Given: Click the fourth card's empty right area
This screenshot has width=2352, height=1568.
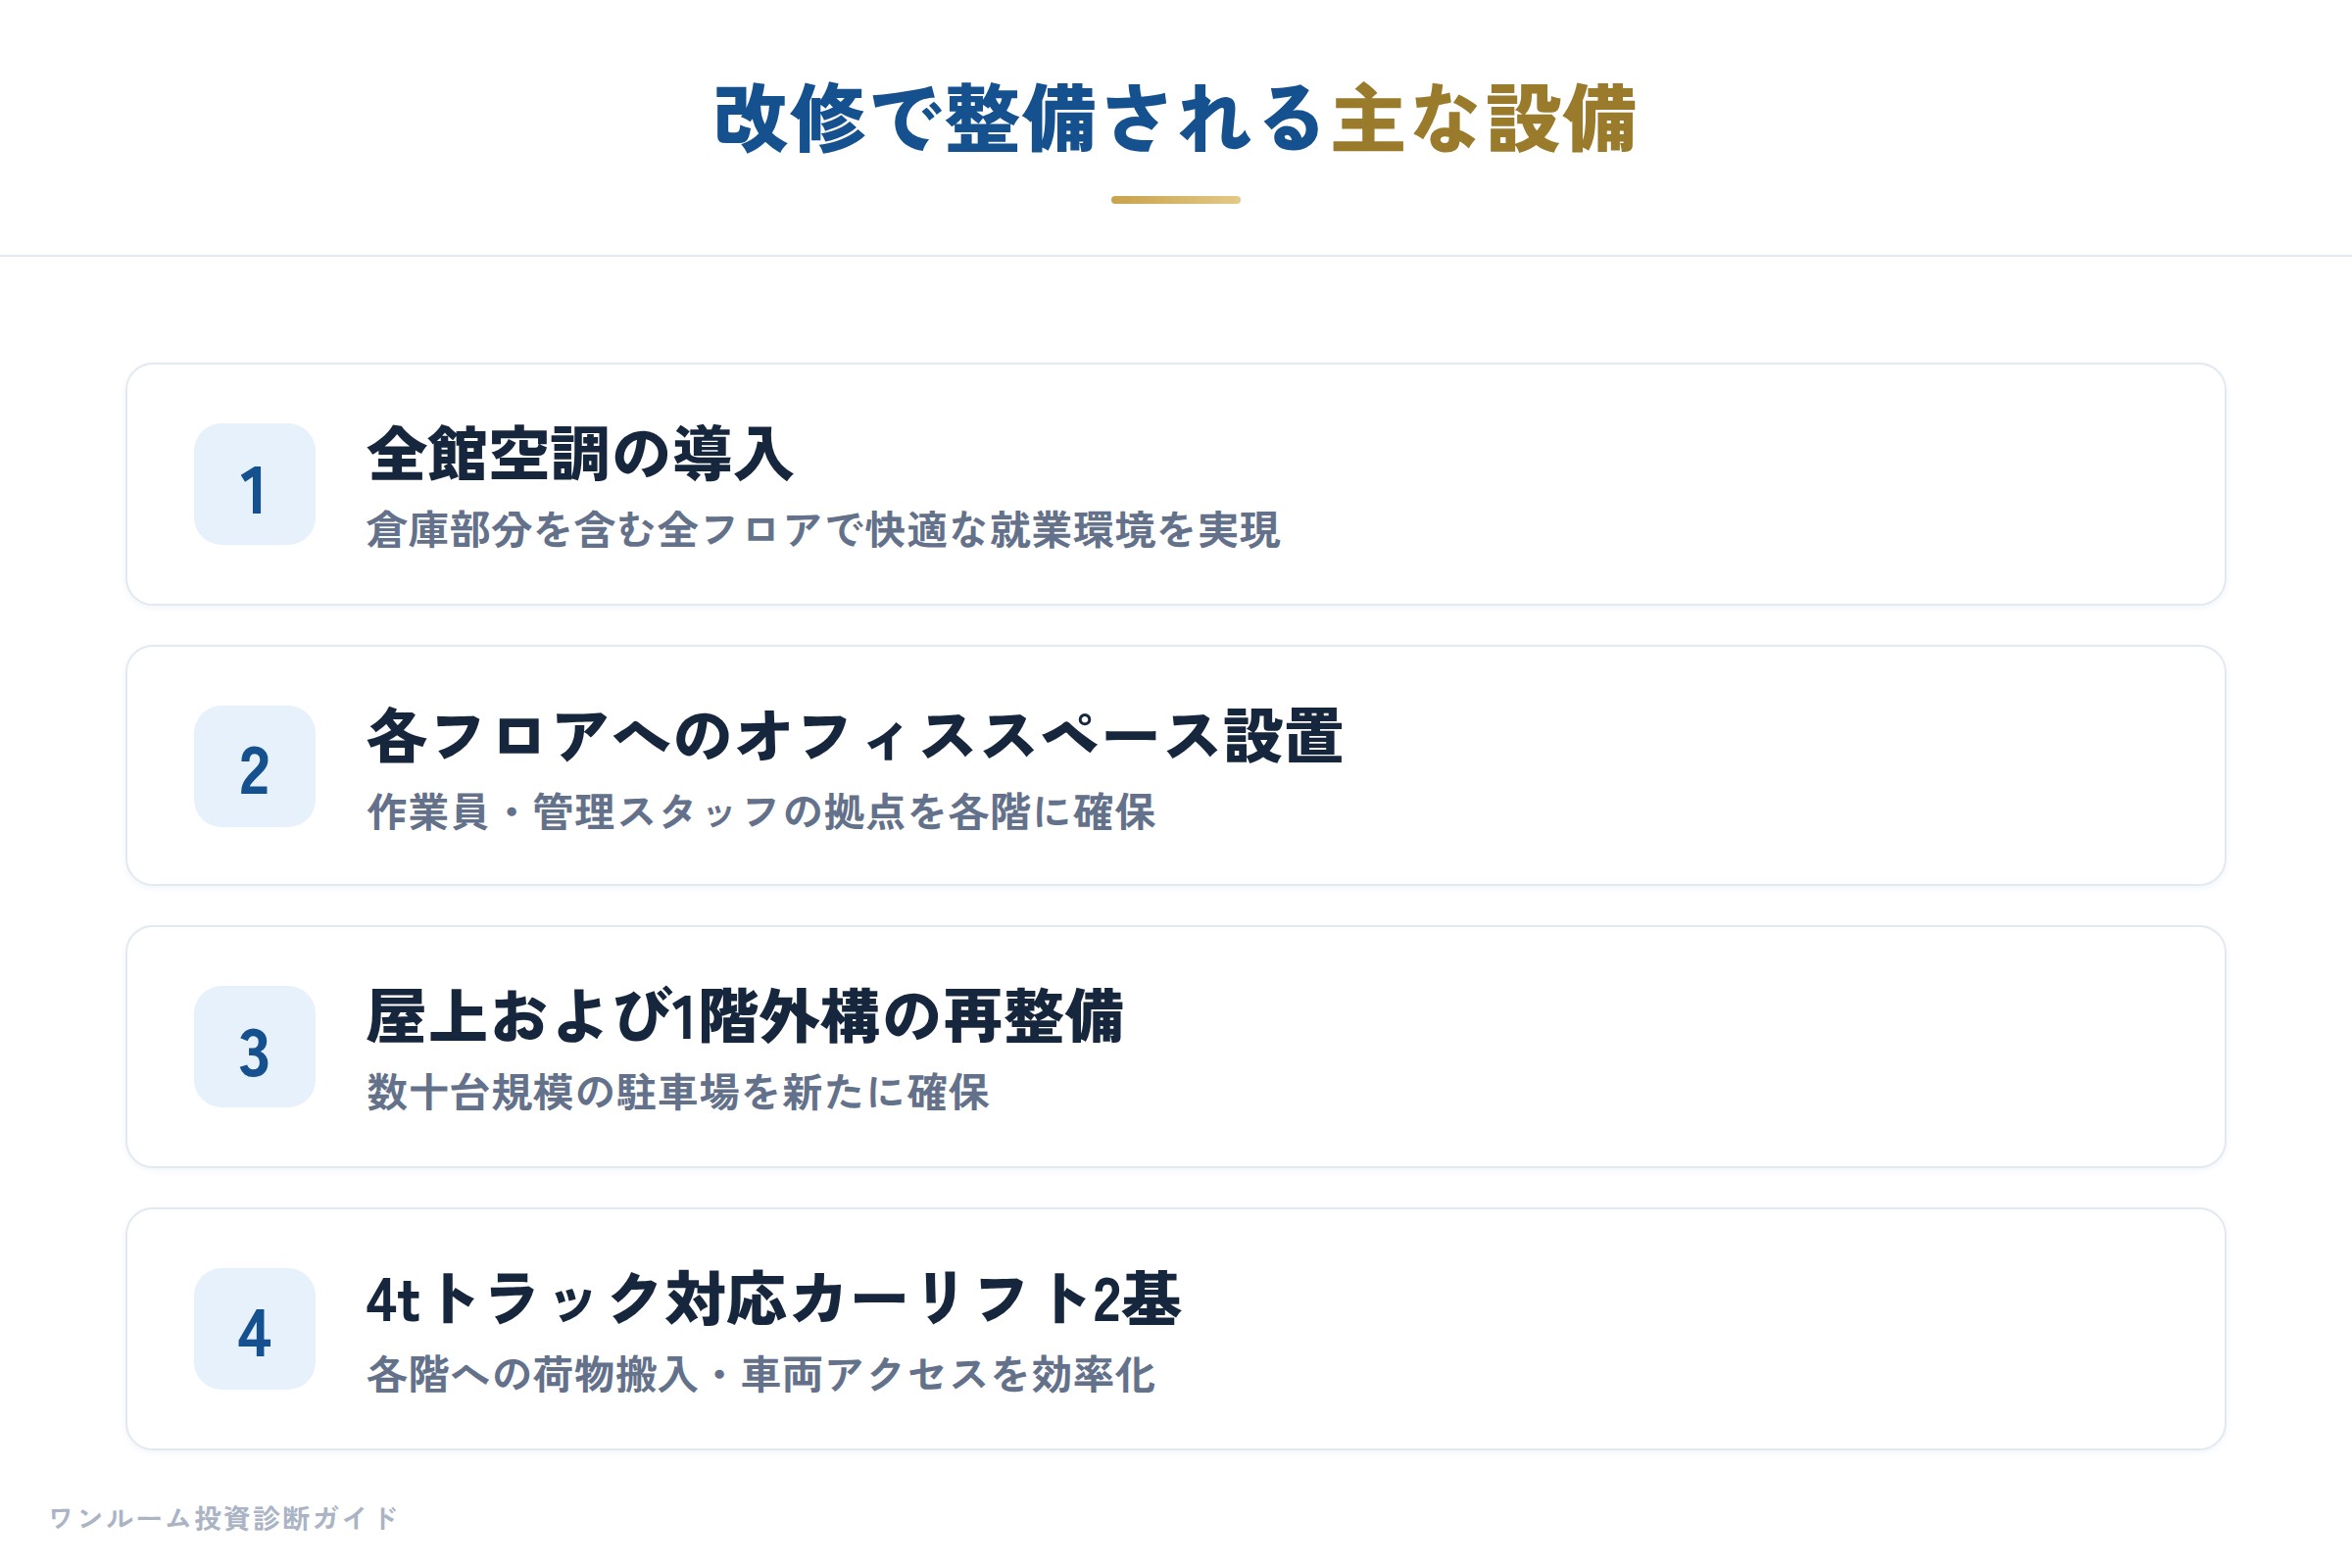Looking at the screenshot, I should (1700, 1329).
